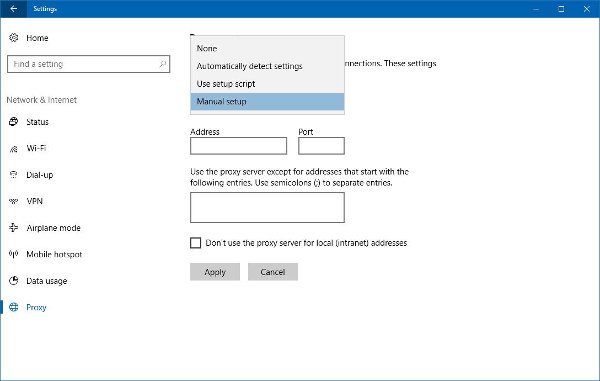Choose None in proxy dropdown
This screenshot has width=600, height=381.
pos(267,49)
